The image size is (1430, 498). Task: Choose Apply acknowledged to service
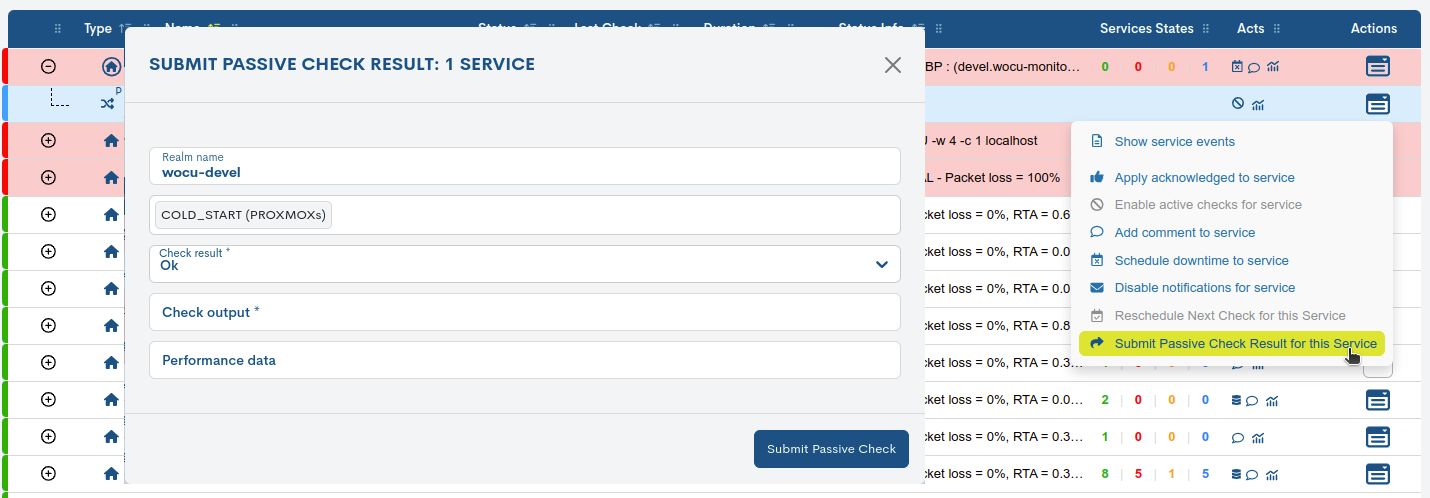tap(1204, 178)
